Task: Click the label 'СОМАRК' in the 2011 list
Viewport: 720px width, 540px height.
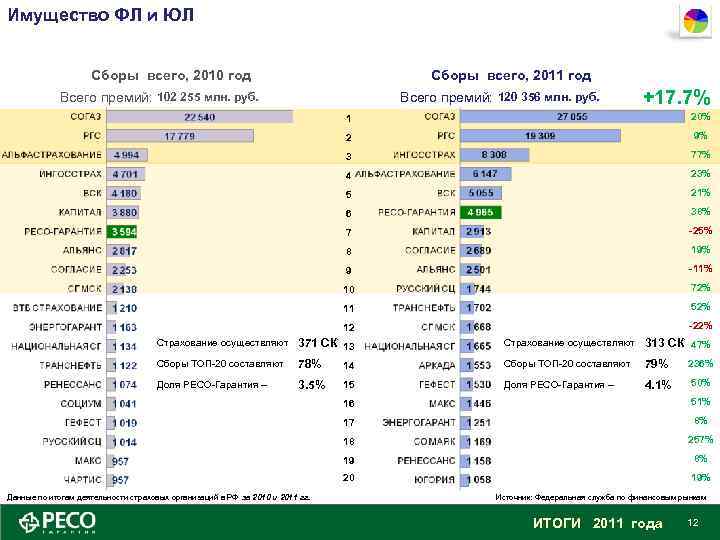Action: coord(434,442)
